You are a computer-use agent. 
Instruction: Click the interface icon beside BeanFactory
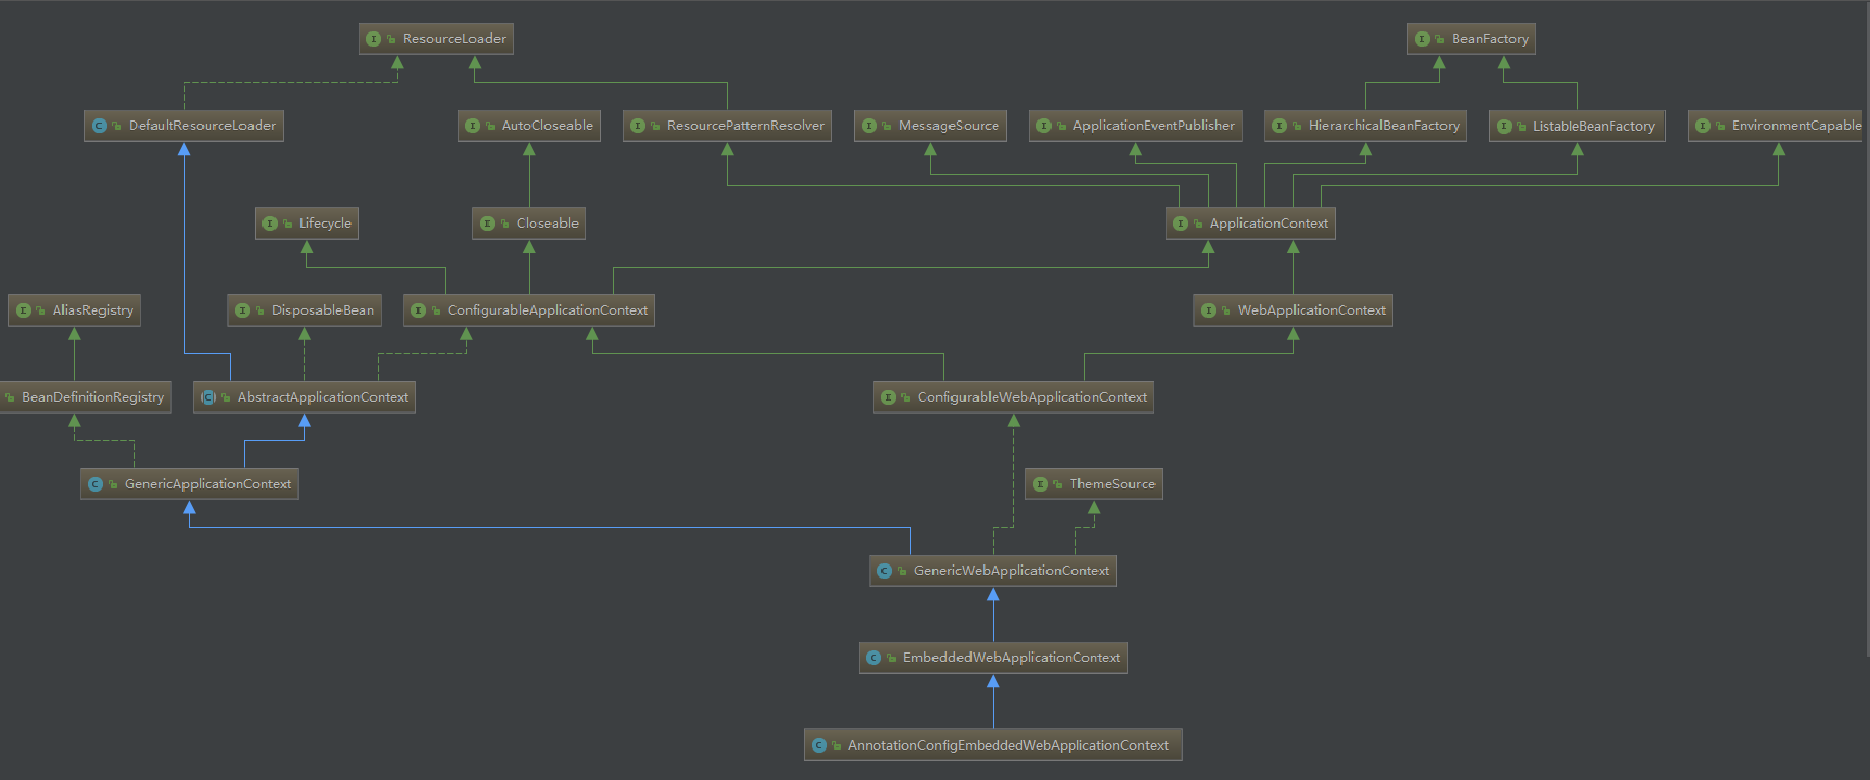(1422, 39)
